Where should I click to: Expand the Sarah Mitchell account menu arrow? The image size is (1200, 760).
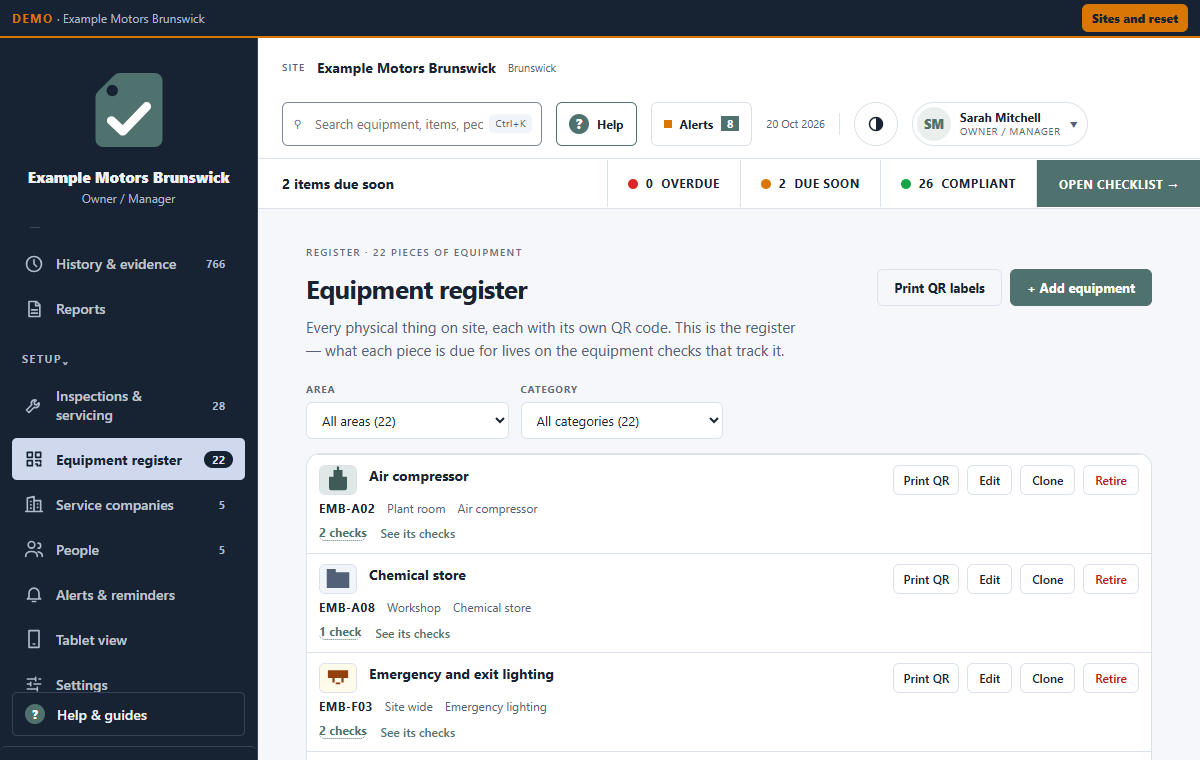coord(1074,125)
